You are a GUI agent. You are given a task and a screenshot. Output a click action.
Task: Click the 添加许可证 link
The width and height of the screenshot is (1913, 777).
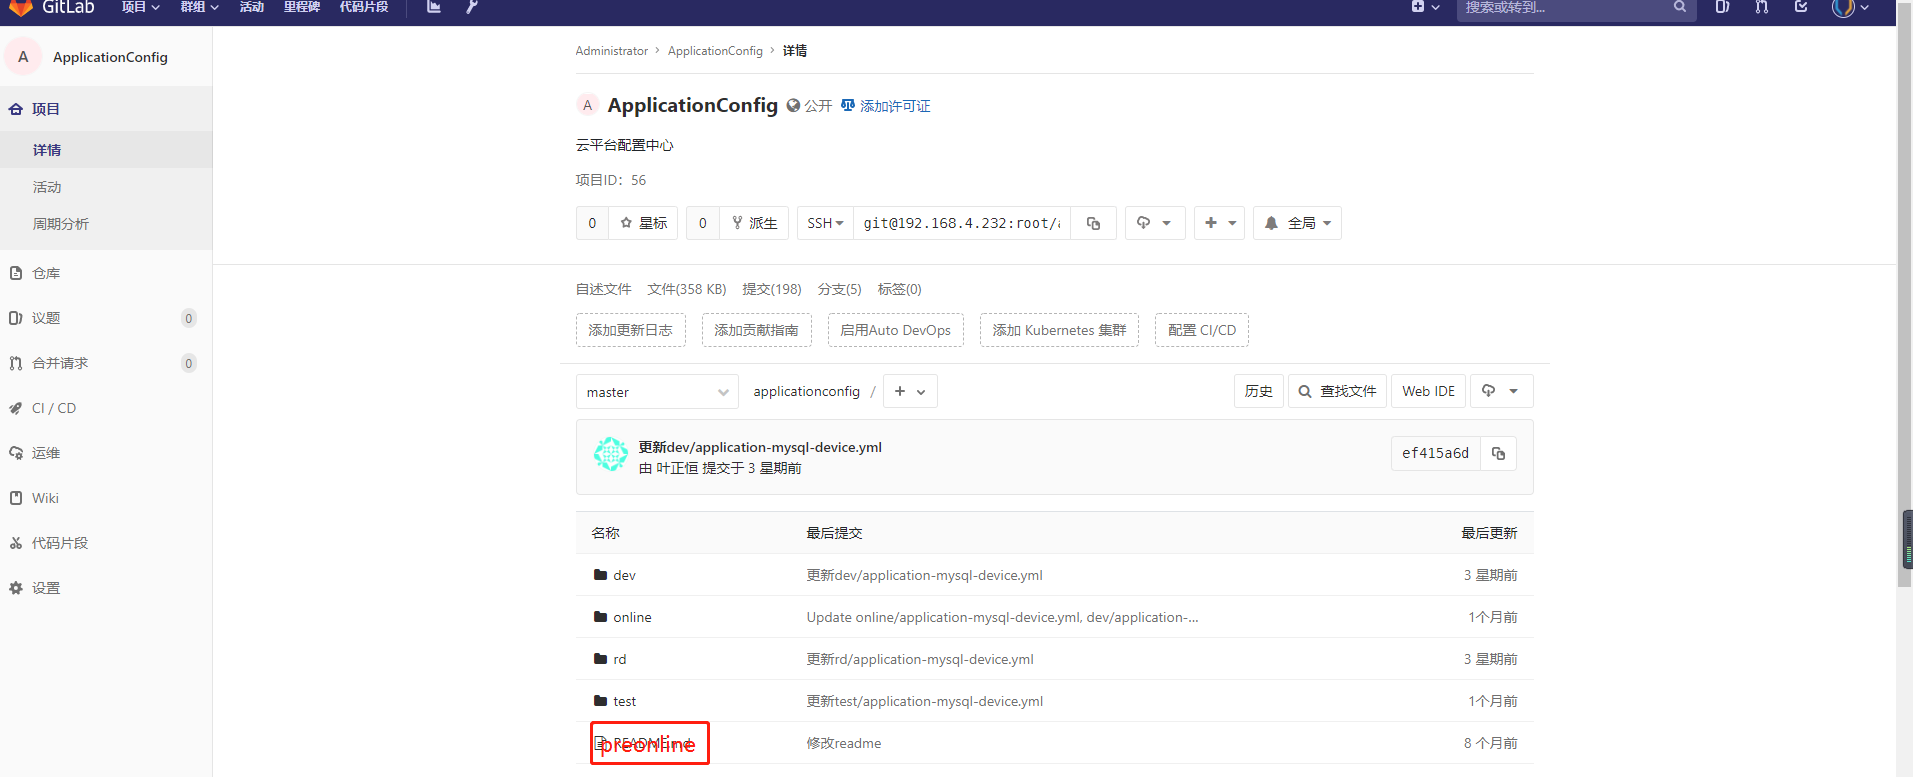point(886,106)
